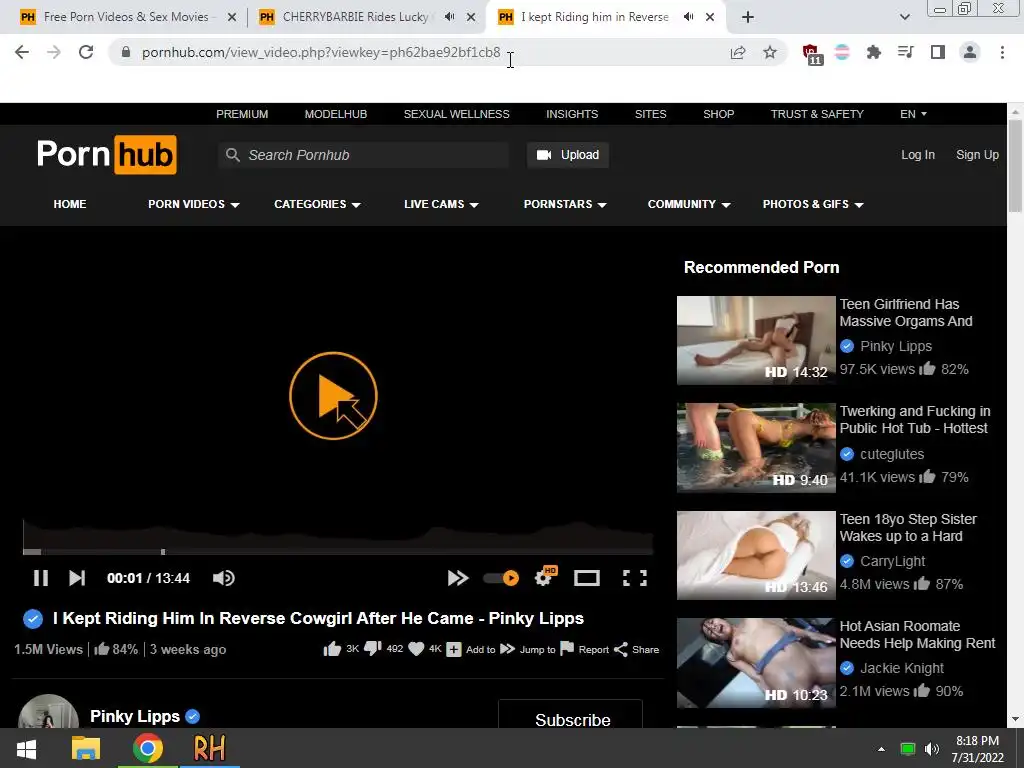Open the HD quality settings gear
The image size is (1024, 768).
tap(545, 576)
